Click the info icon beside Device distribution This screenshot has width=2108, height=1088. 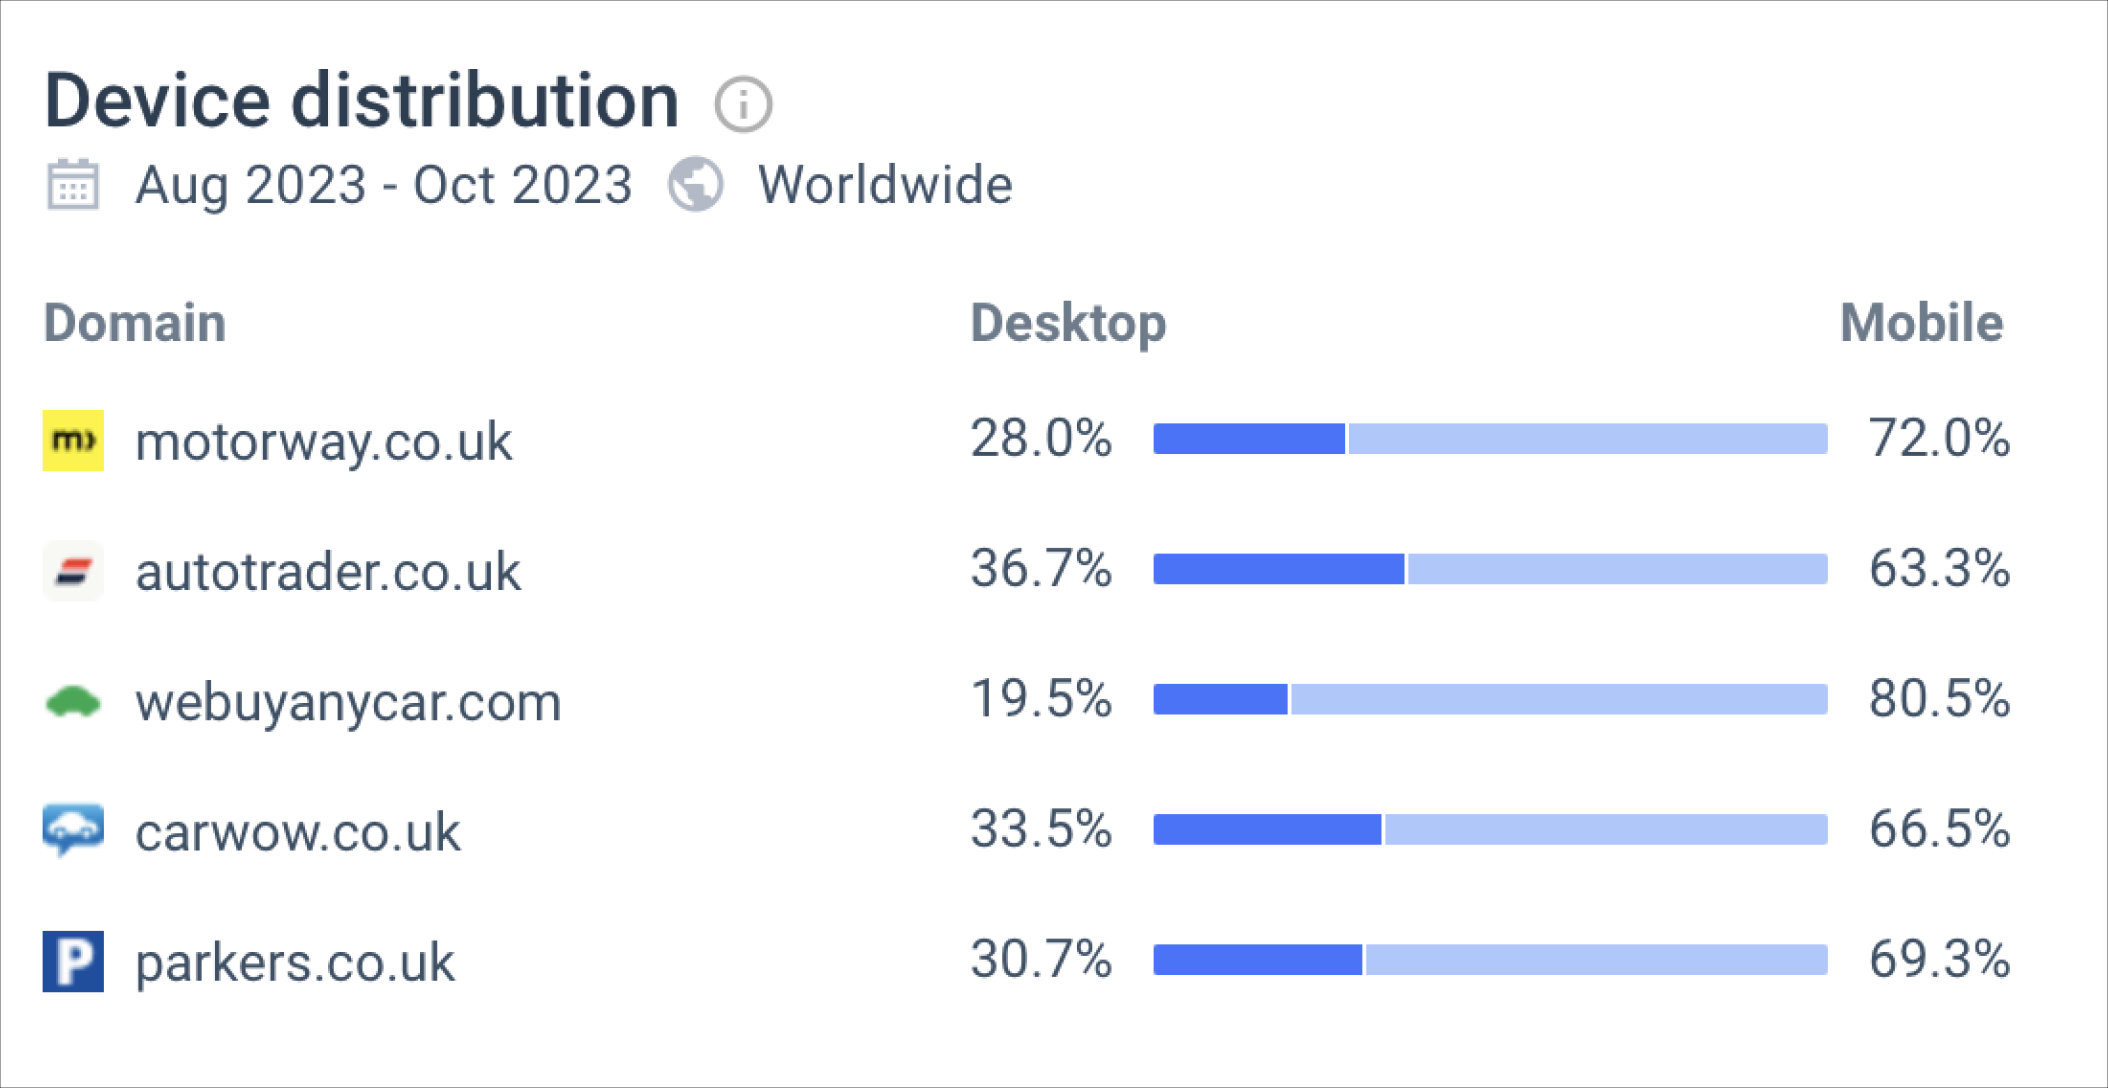[x=743, y=104]
